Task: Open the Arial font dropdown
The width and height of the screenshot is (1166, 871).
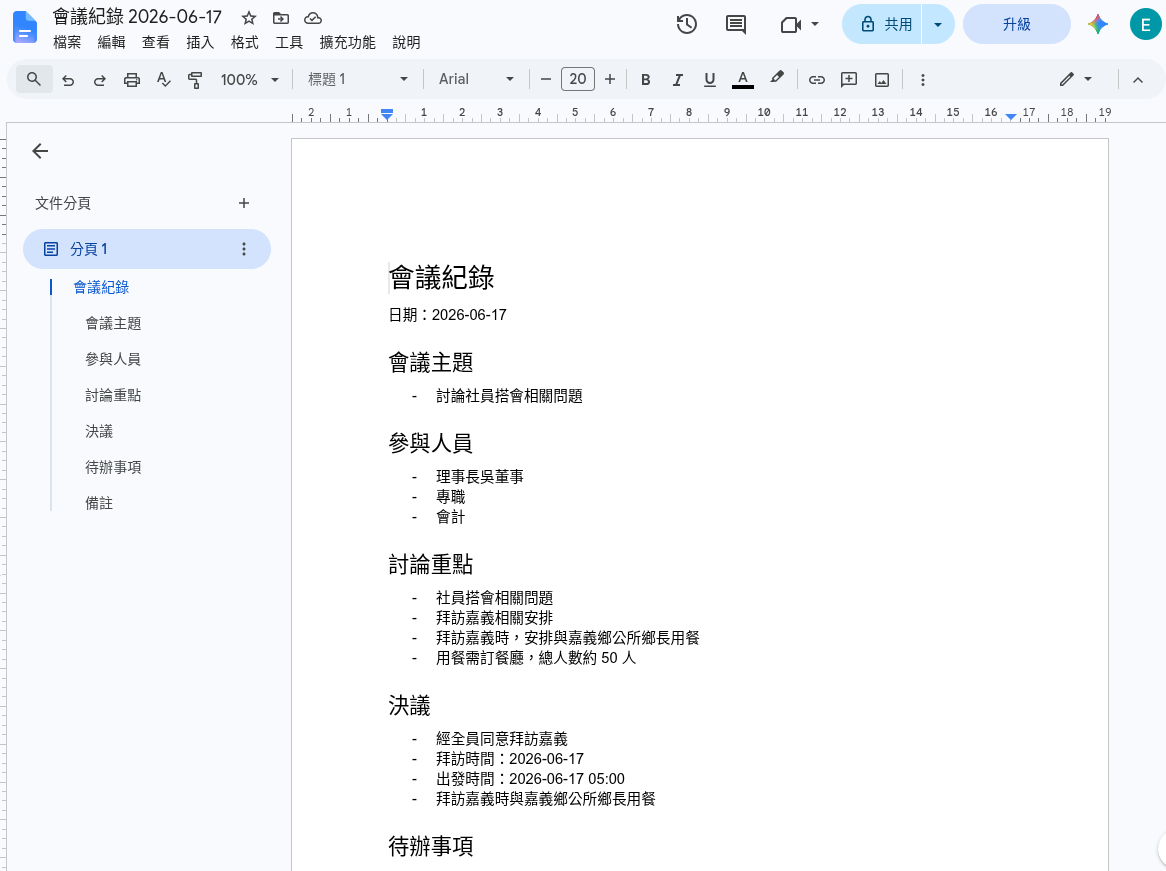Action: pos(476,79)
